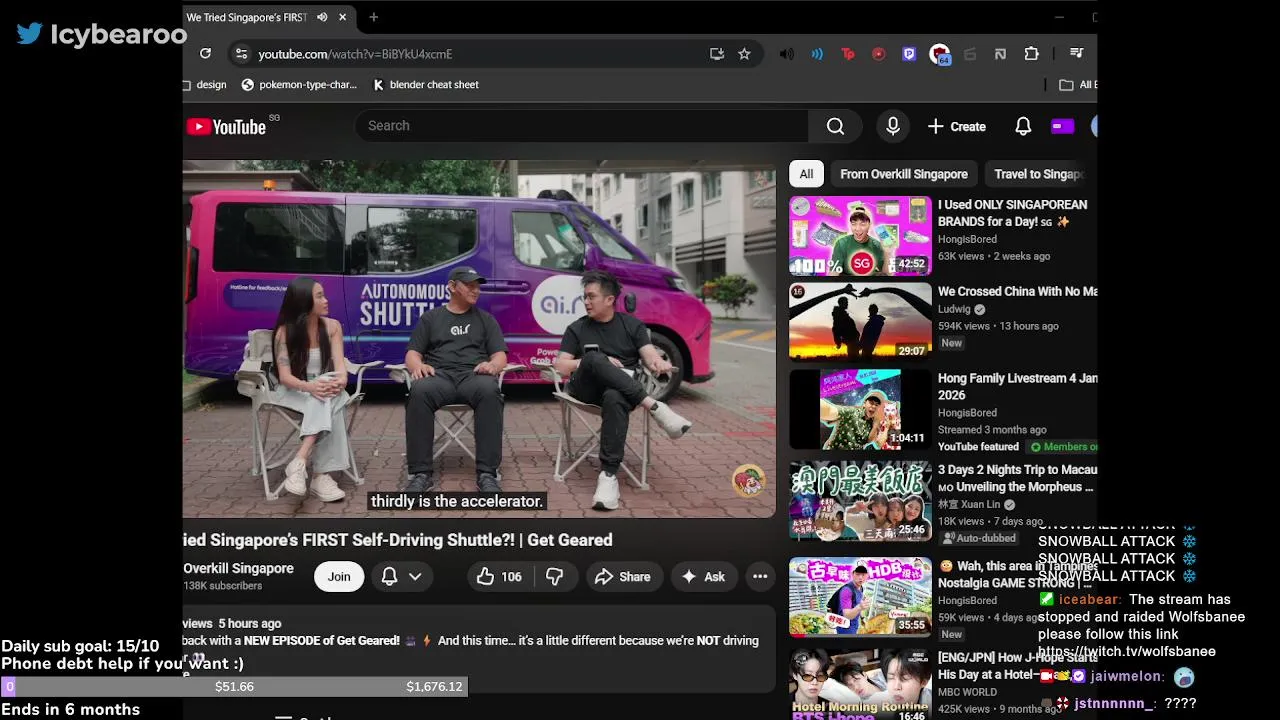Viewport: 1280px width, 720px height.
Task: Open Overkill Singapore channel name
Action: [238, 568]
